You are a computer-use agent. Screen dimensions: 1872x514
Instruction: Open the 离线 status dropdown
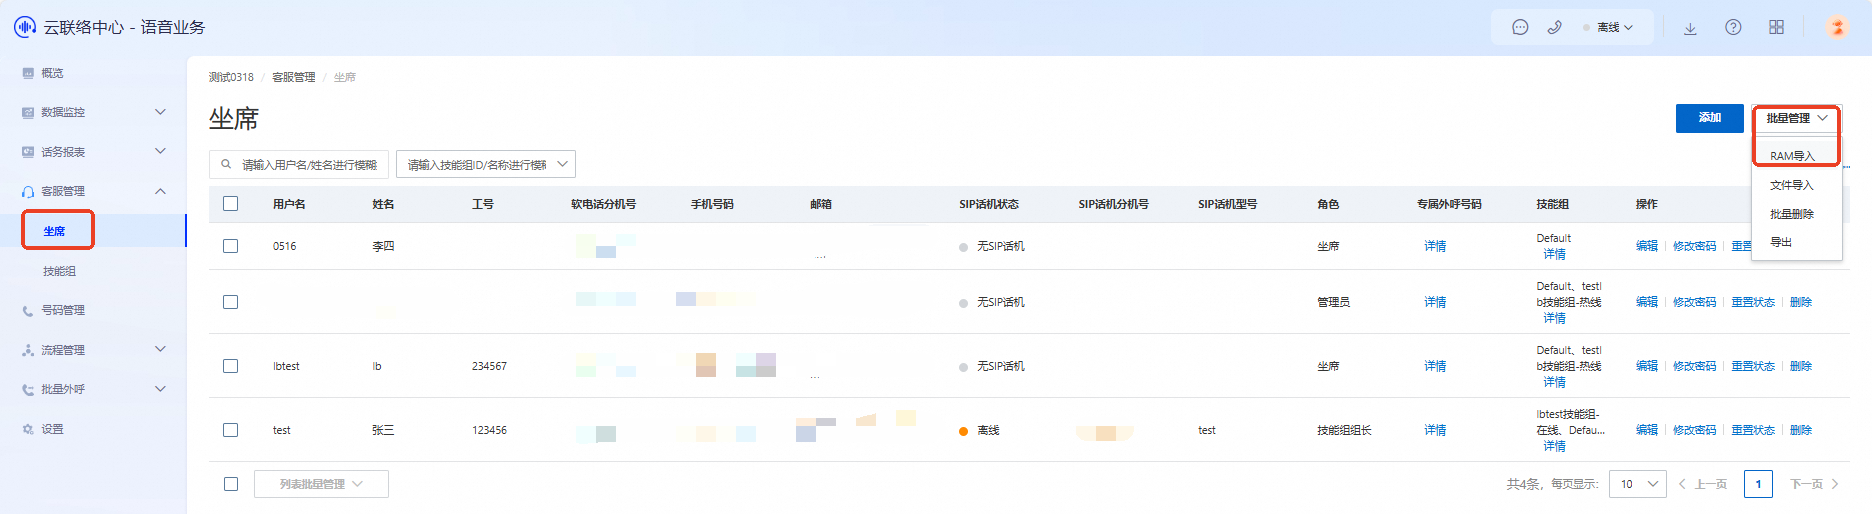pyautogui.click(x=1608, y=28)
